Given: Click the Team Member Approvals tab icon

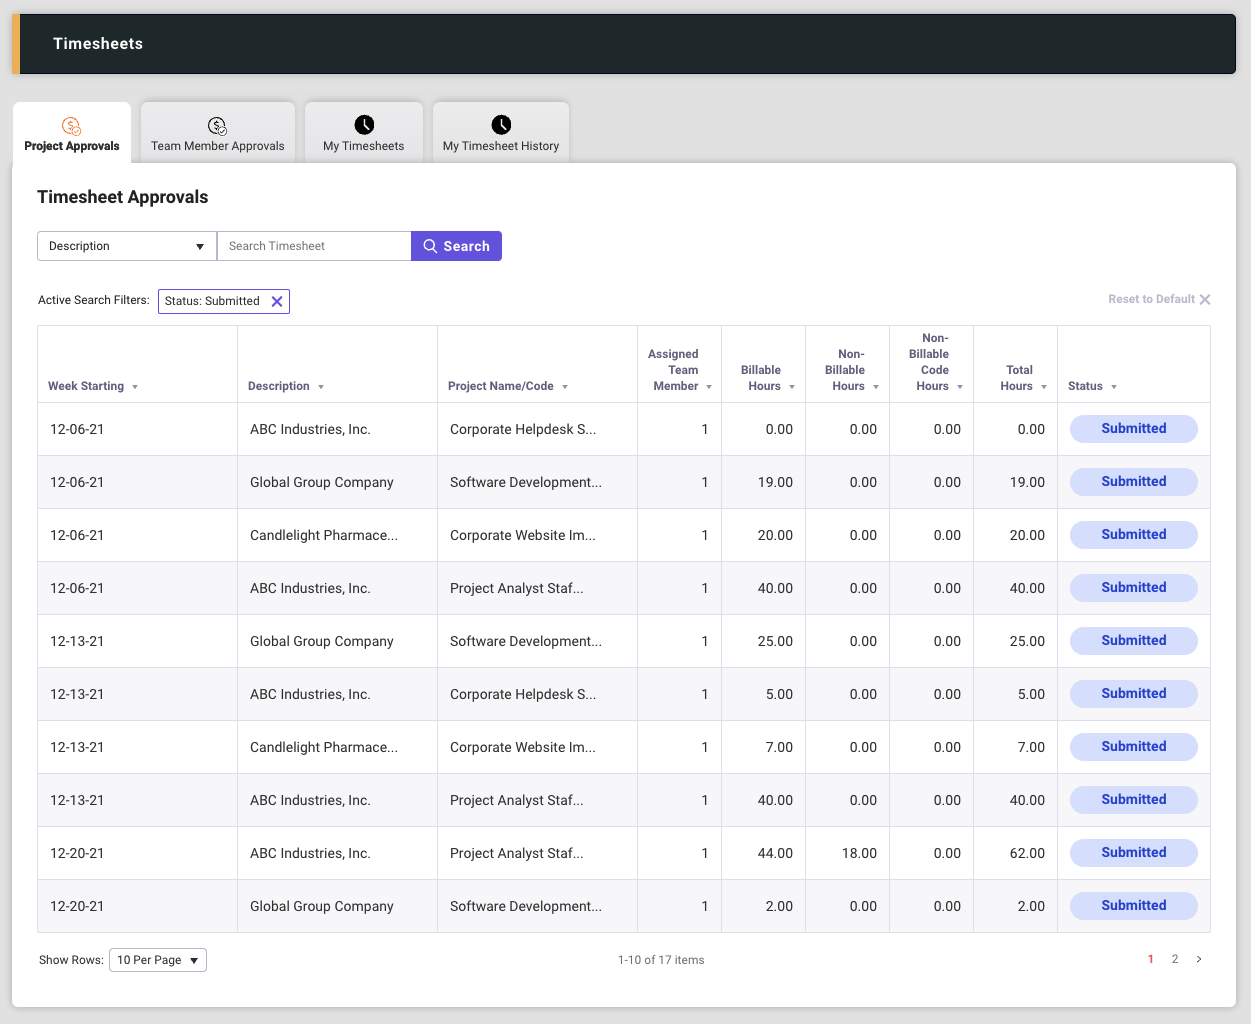Looking at the screenshot, I should tap(217, 125).
